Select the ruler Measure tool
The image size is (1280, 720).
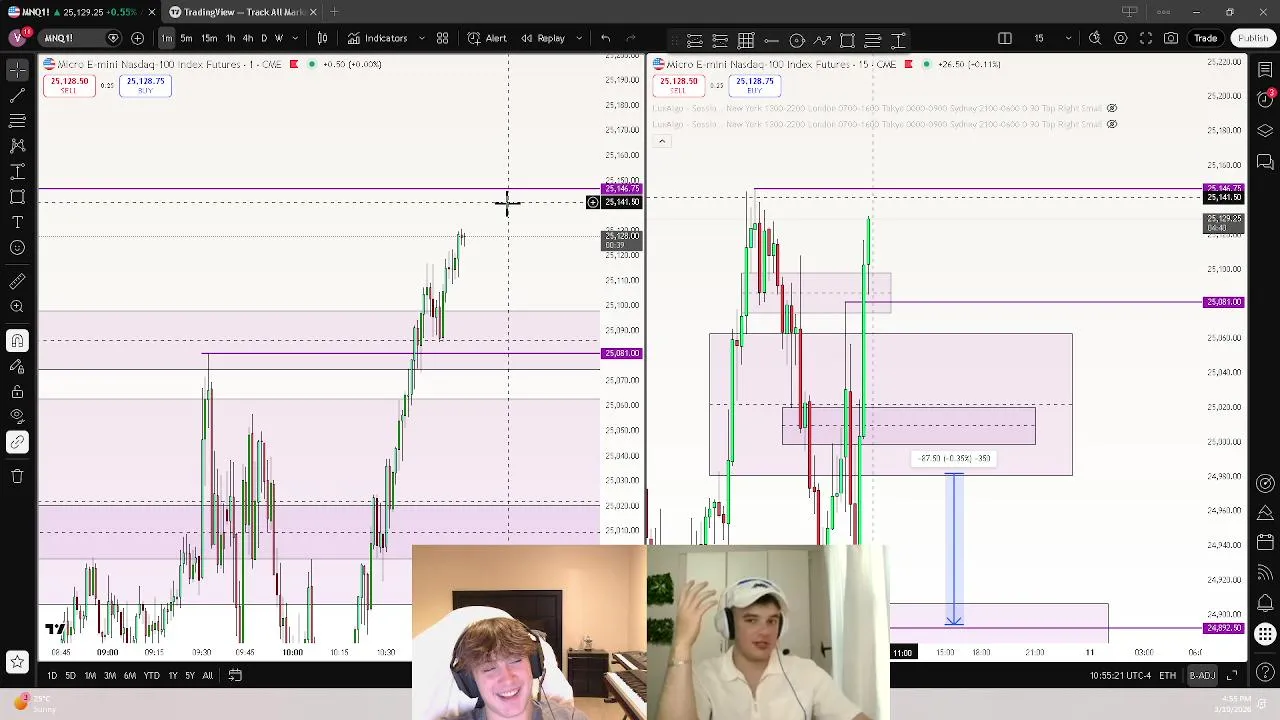17,282
